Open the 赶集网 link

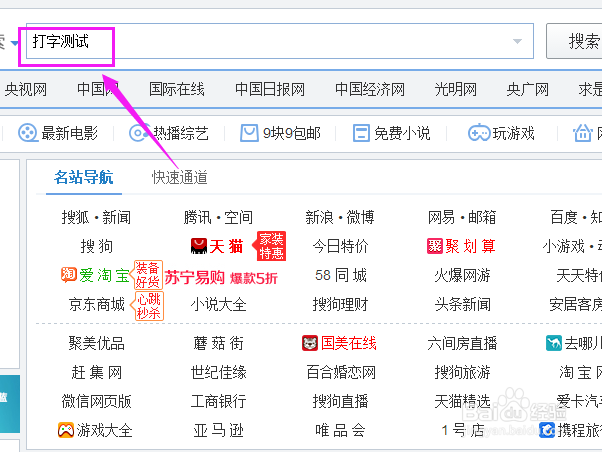(97, 373)
